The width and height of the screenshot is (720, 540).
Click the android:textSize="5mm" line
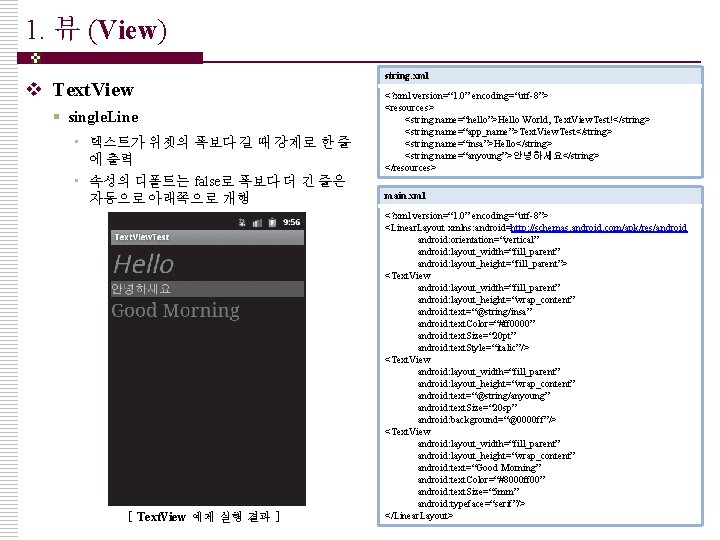468,492
